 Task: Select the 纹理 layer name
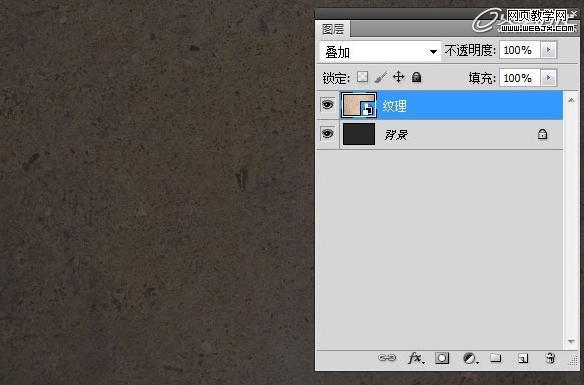pyautogui.click(x=395, y=106)
